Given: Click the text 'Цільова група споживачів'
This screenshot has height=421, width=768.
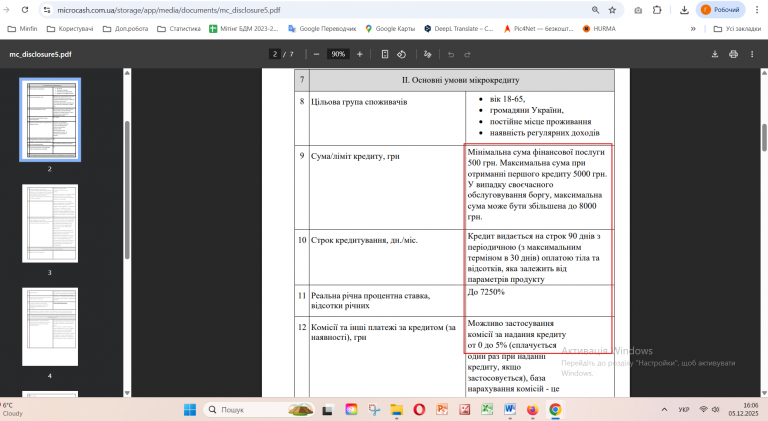Looking at the screenshot, I should click(x=359, y=102).
